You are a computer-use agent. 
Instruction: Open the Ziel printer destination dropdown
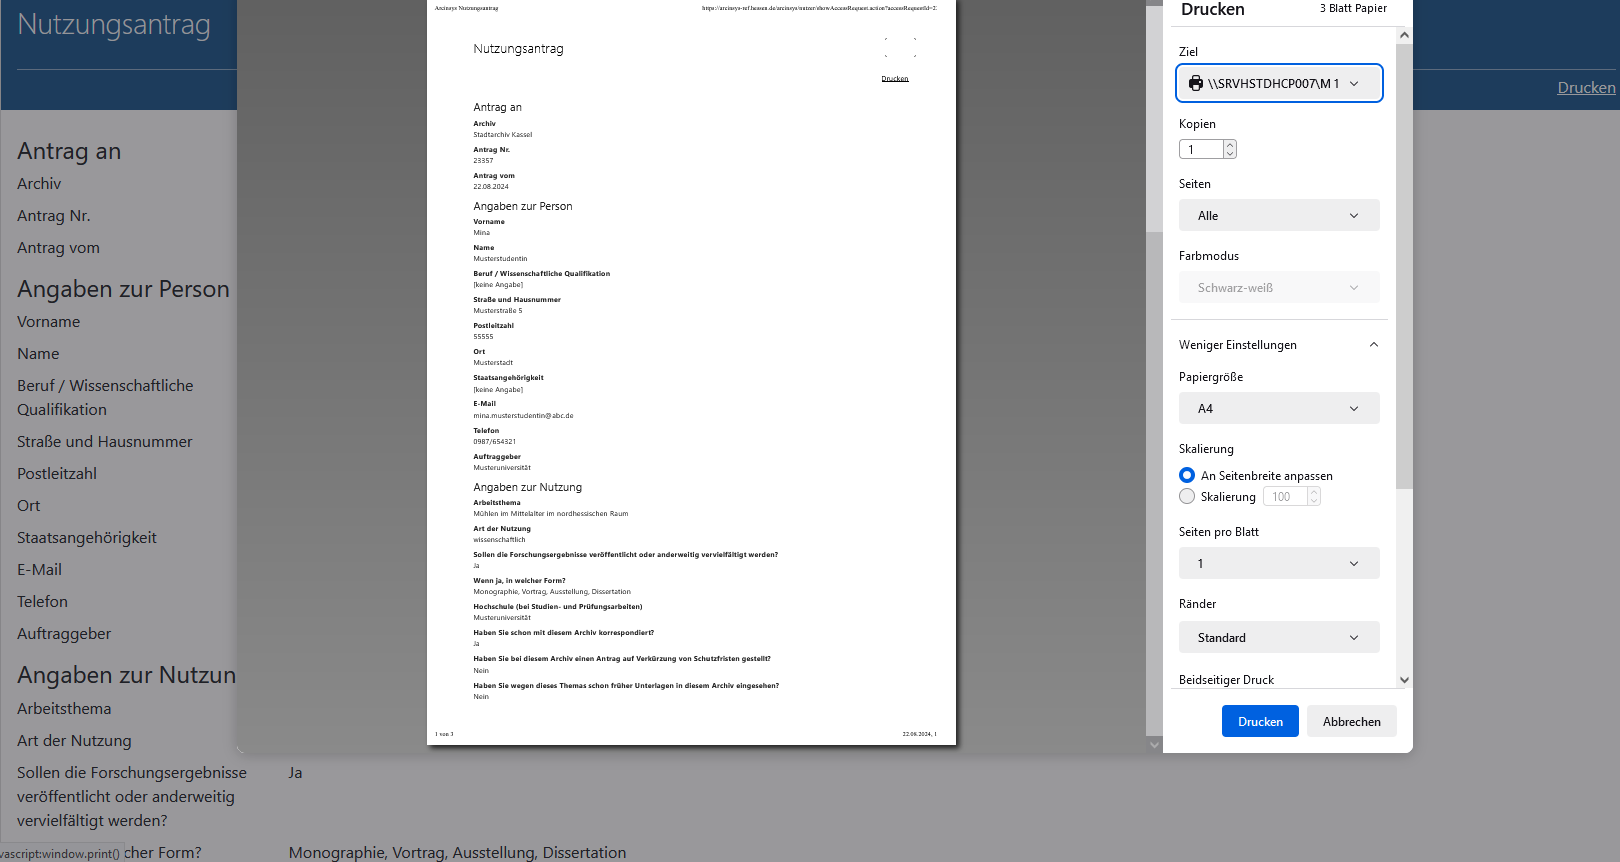coord(1279,83)
